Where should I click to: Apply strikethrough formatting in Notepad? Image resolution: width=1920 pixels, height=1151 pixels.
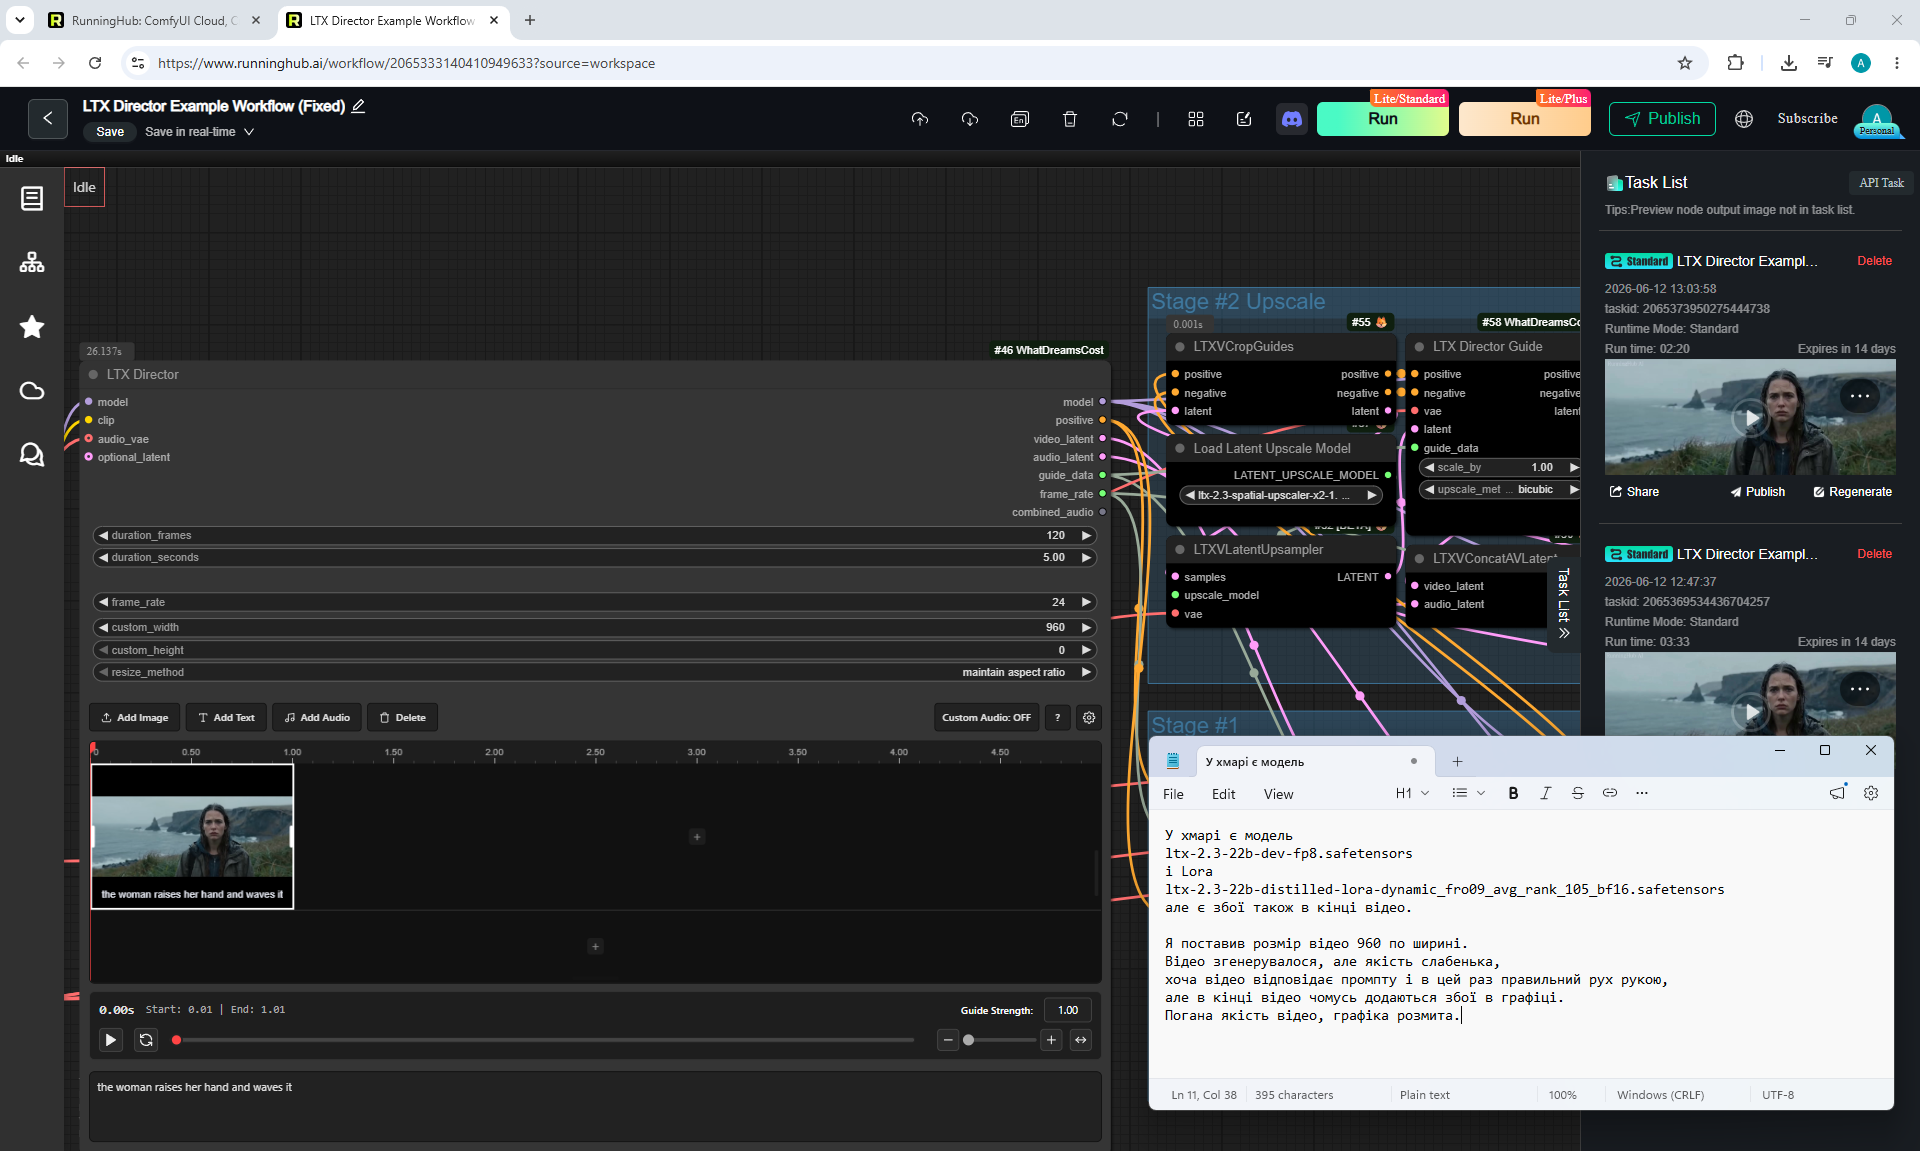pyautogui.click(x=1577, y=793)
